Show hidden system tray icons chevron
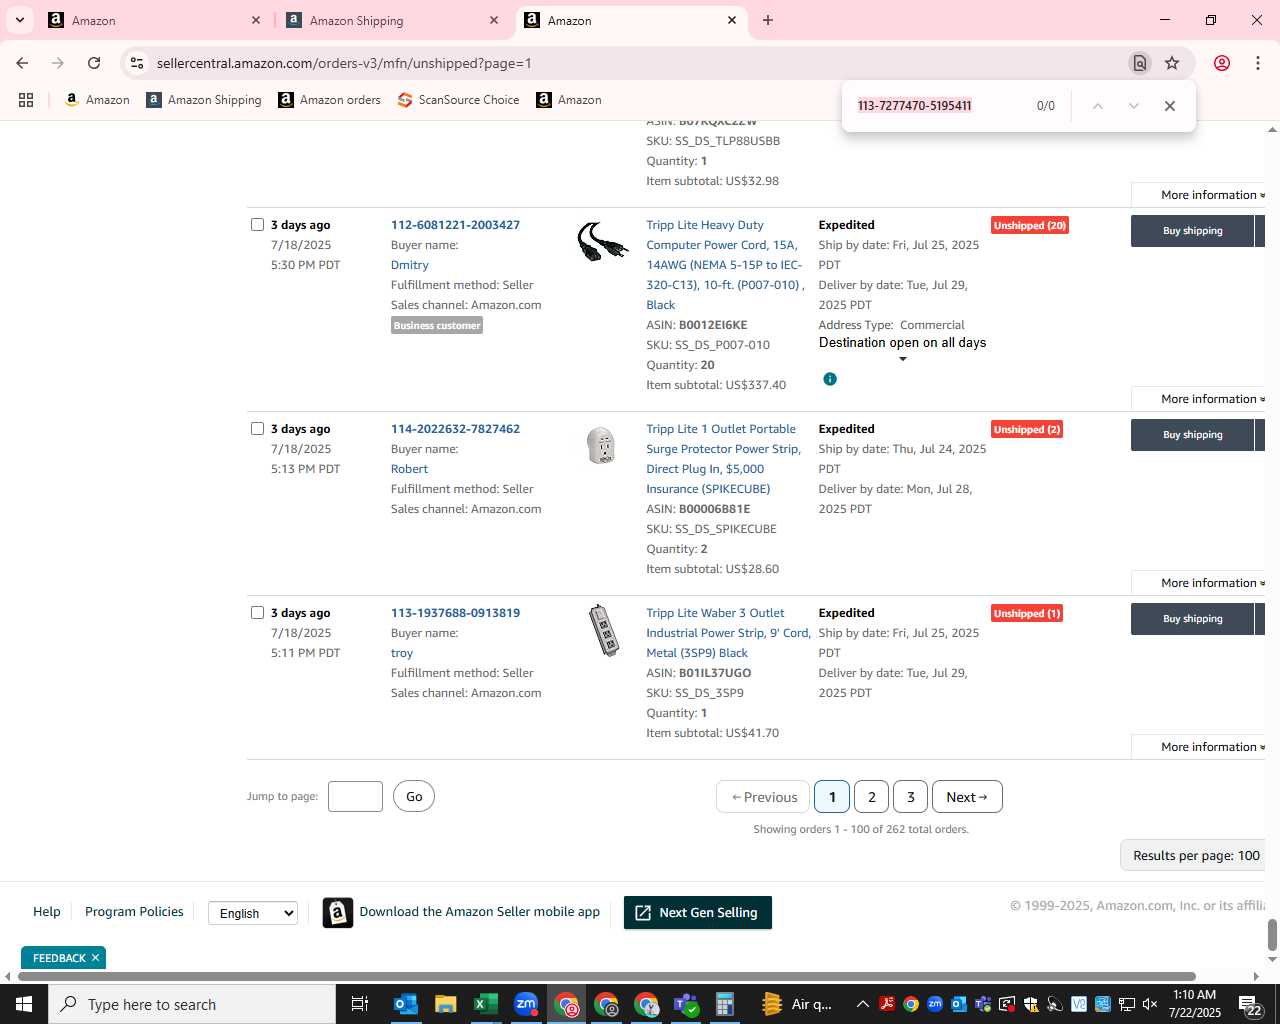The image size is (1280, 1024). click(x=862, y=1004)
